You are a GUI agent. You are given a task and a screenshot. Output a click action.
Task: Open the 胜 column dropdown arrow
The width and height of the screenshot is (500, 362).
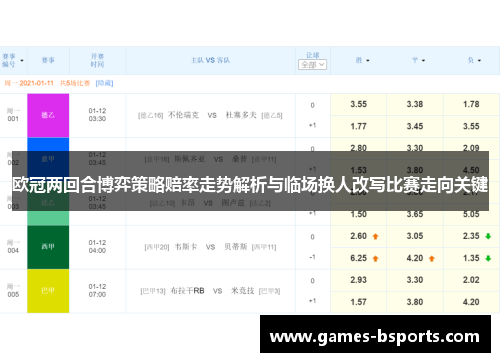368,61
